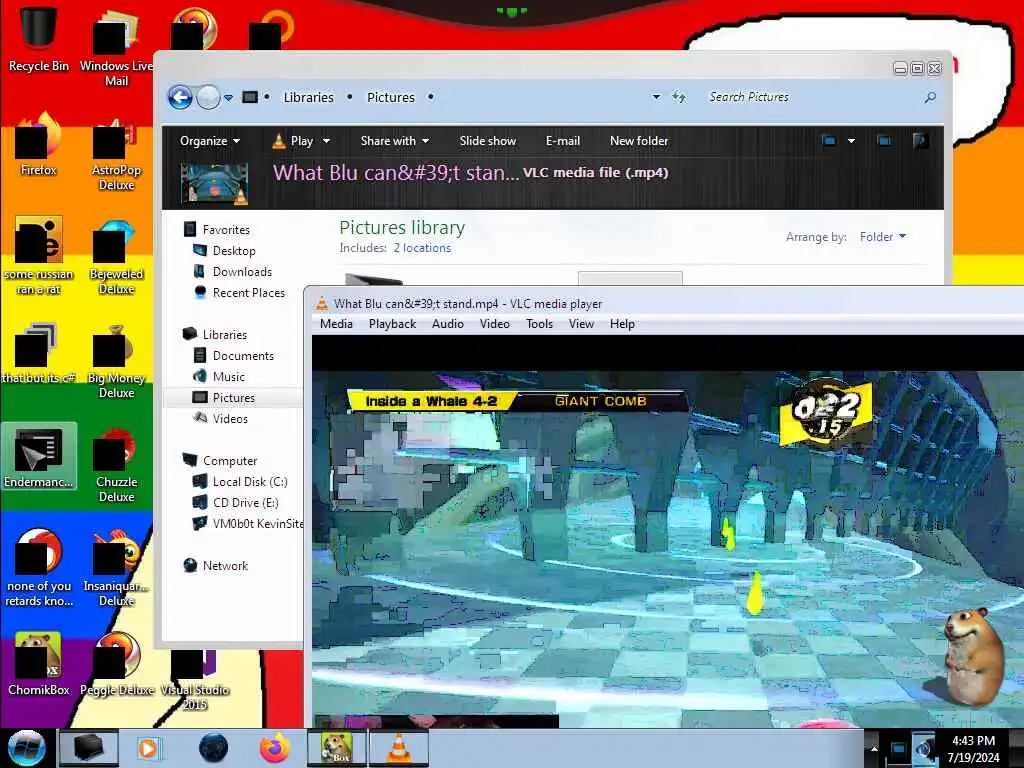Image resolution: width=1024 pixels, height=768 pixels.
Task: Click the VLC cone taskbar button
Action: [399, 748]
